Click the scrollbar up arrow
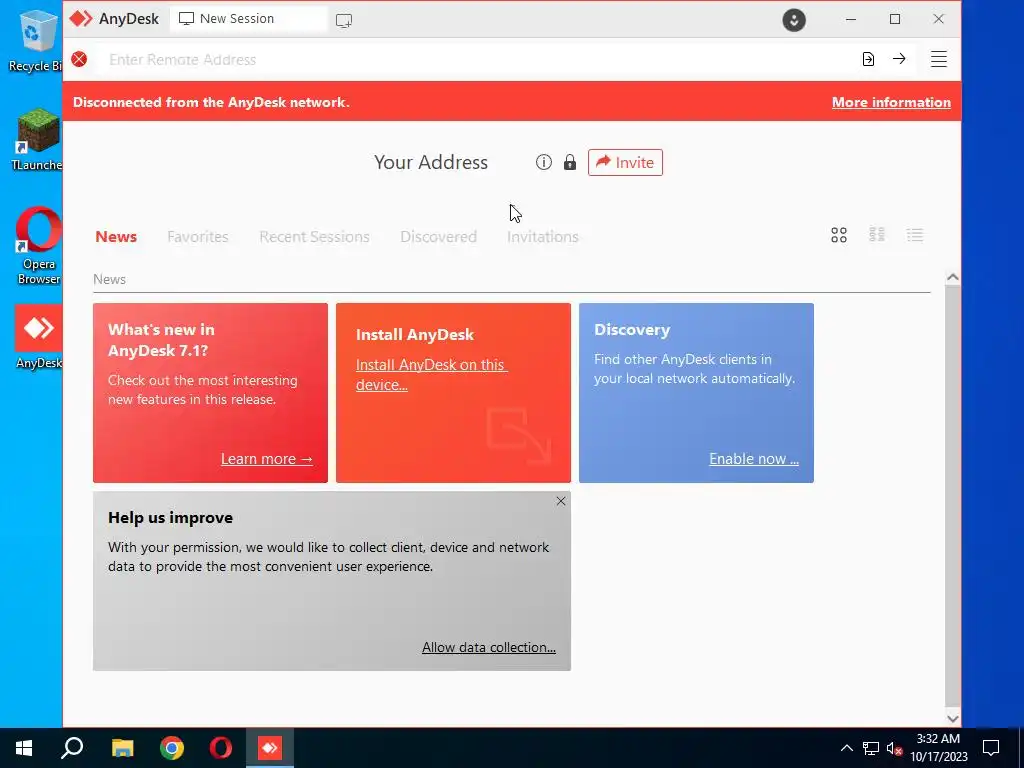1024x768 pixels. point(952,278)
